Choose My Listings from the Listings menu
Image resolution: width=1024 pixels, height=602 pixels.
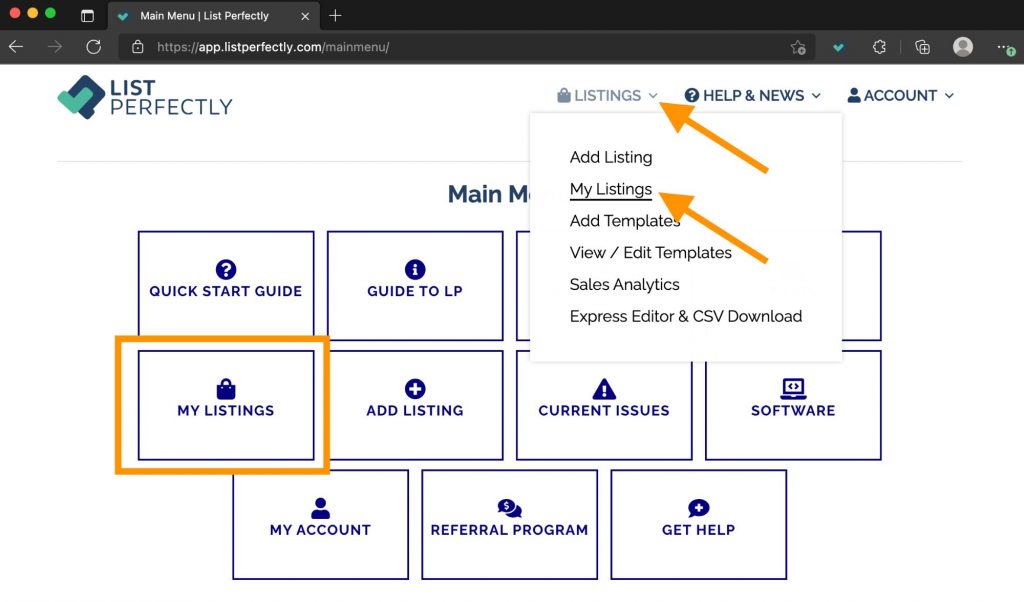coord(611,189)
